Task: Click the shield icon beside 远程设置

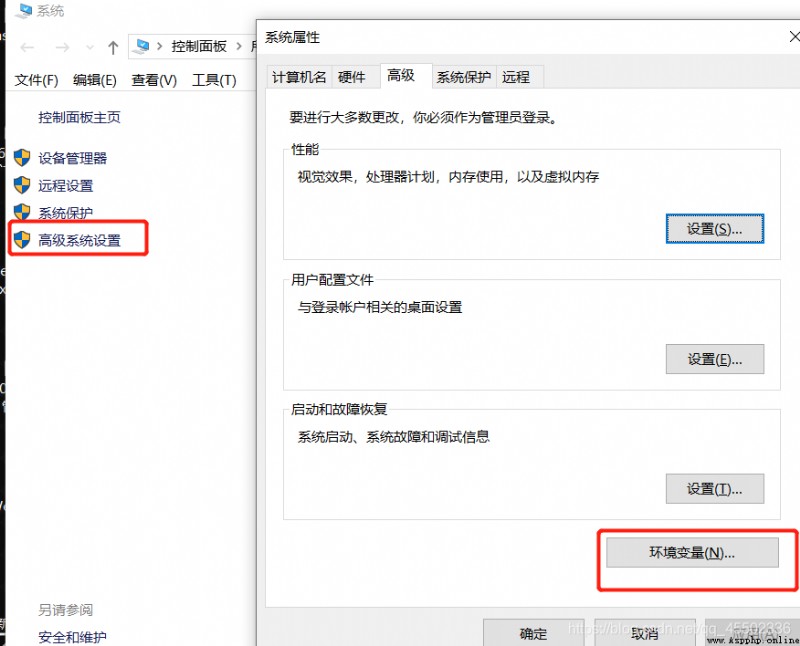Action: 22,185
